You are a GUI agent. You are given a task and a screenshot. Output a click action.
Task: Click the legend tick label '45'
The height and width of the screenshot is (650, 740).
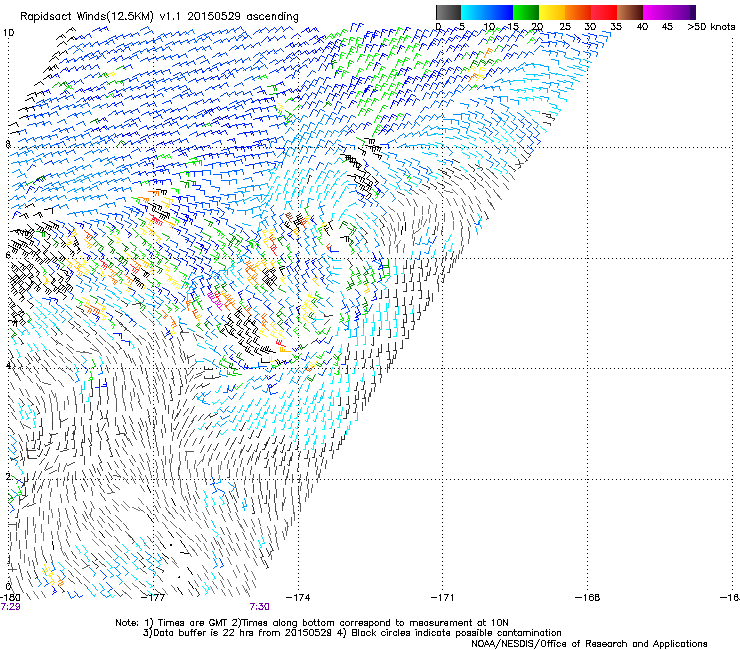(x=667, y=27)
